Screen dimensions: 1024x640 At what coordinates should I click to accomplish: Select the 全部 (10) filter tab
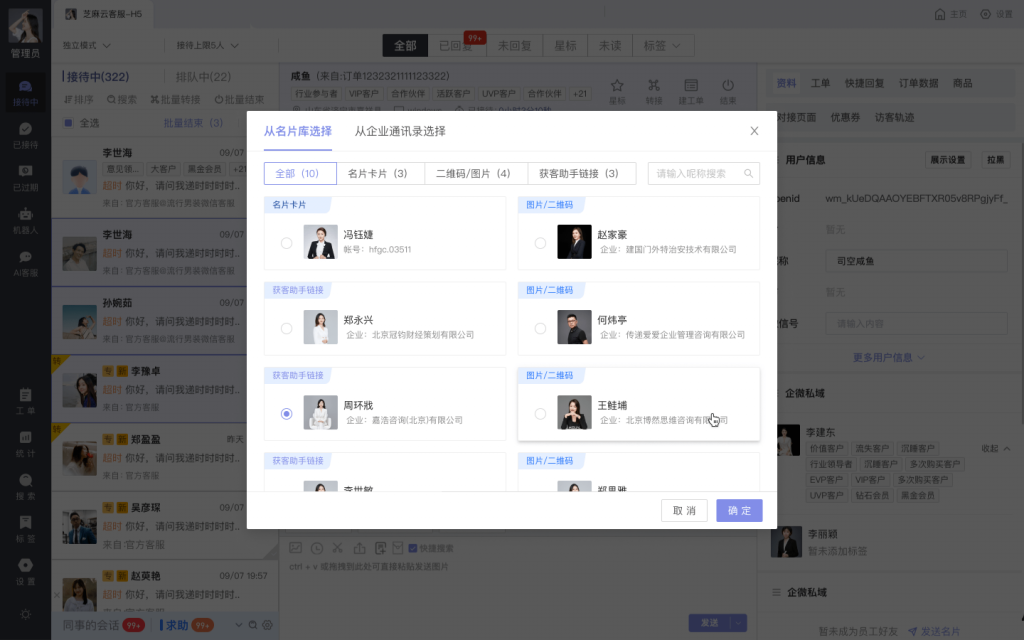pyautogui.click(x=300, y=173)
